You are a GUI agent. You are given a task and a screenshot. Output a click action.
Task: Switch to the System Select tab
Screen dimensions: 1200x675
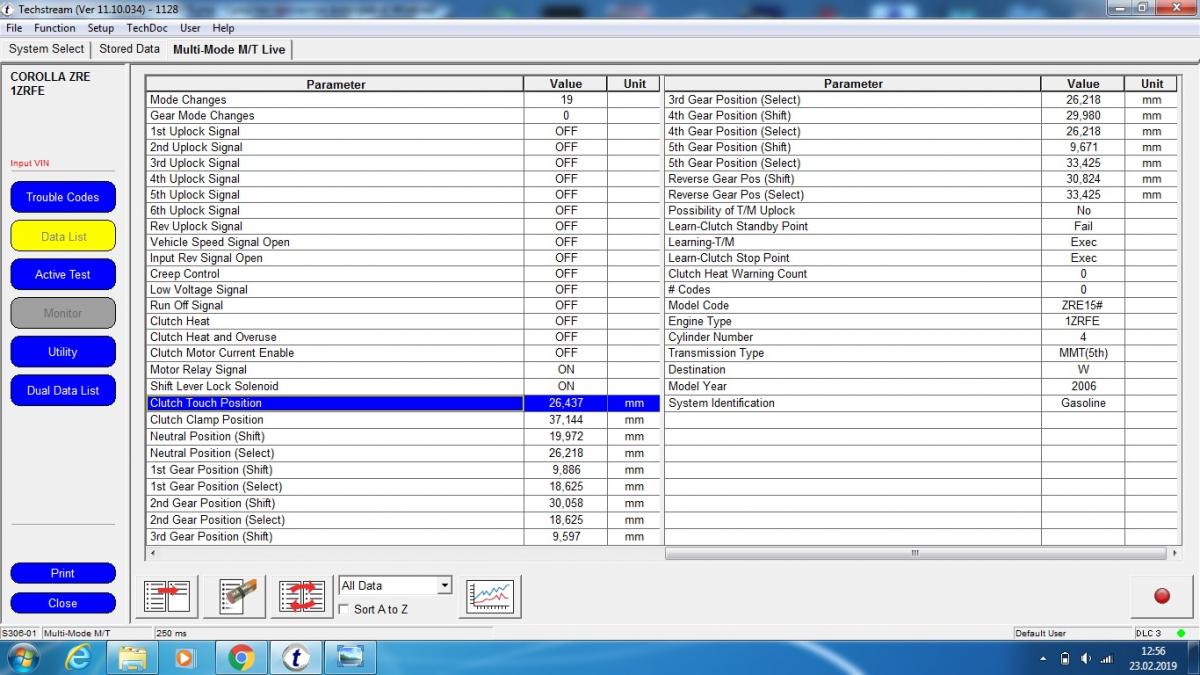47,49
